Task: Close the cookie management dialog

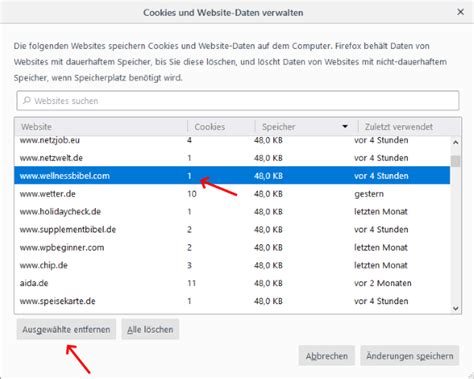Action: (x=460, y=12)
